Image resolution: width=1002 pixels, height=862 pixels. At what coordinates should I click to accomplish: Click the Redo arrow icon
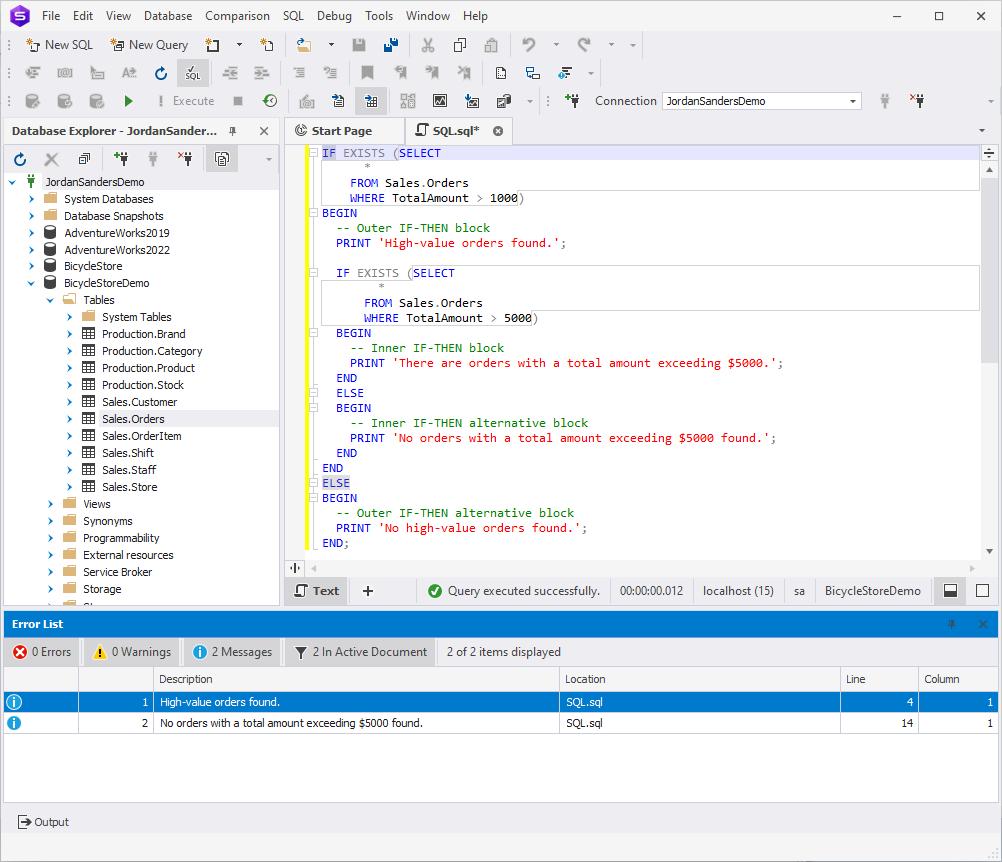tap(584, 45)
